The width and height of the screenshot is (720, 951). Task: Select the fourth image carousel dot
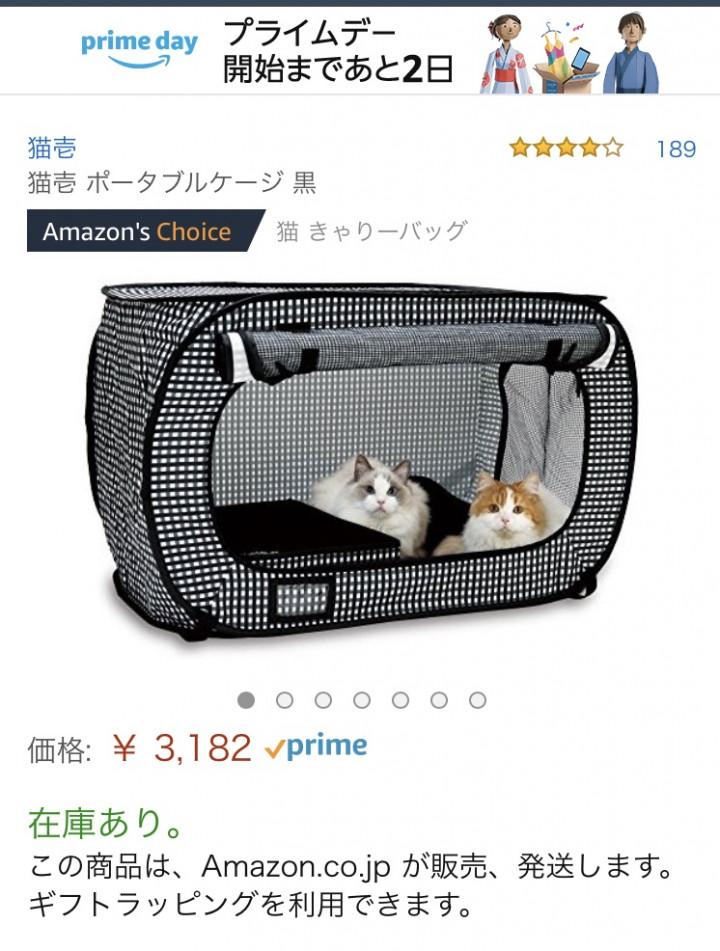pos(362,701)
